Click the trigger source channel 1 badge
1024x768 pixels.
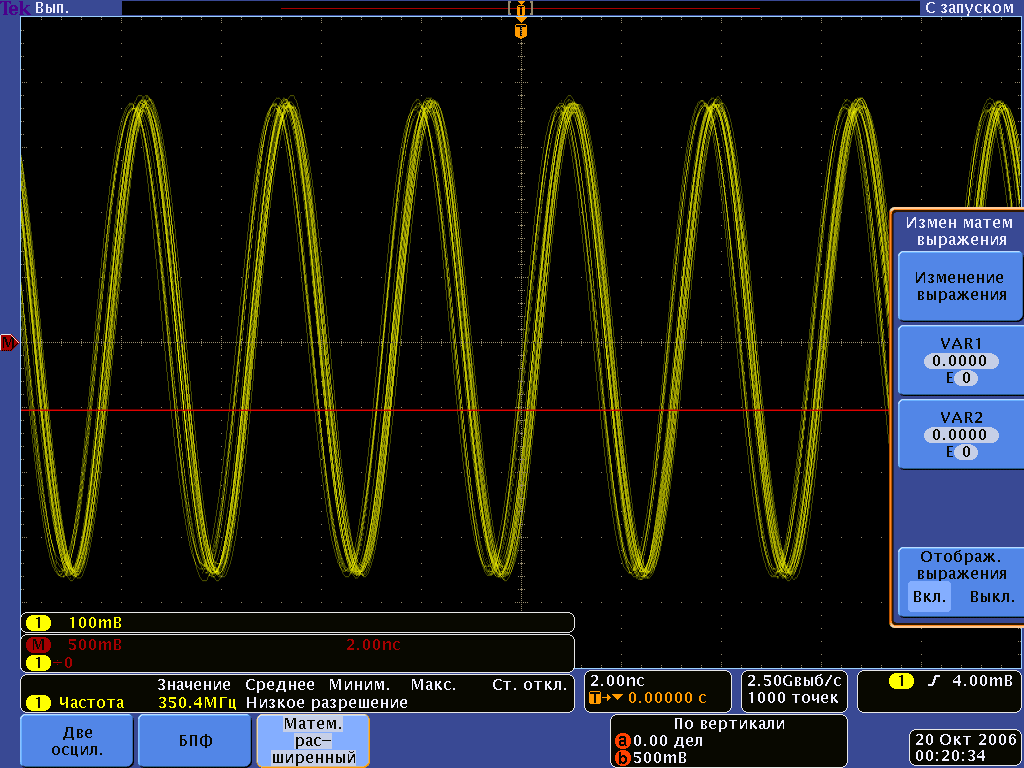(x=901, y=681)
